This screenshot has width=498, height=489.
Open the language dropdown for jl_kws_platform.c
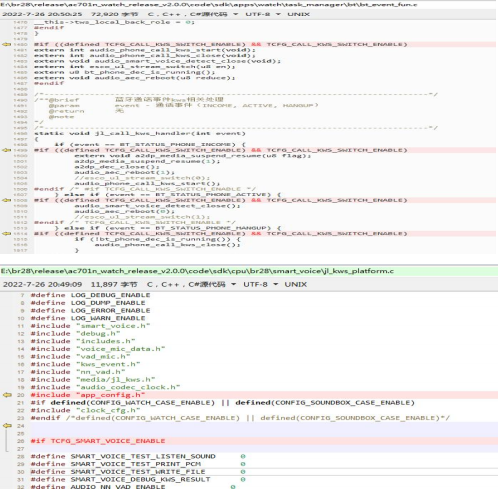[x=233, y=284]
